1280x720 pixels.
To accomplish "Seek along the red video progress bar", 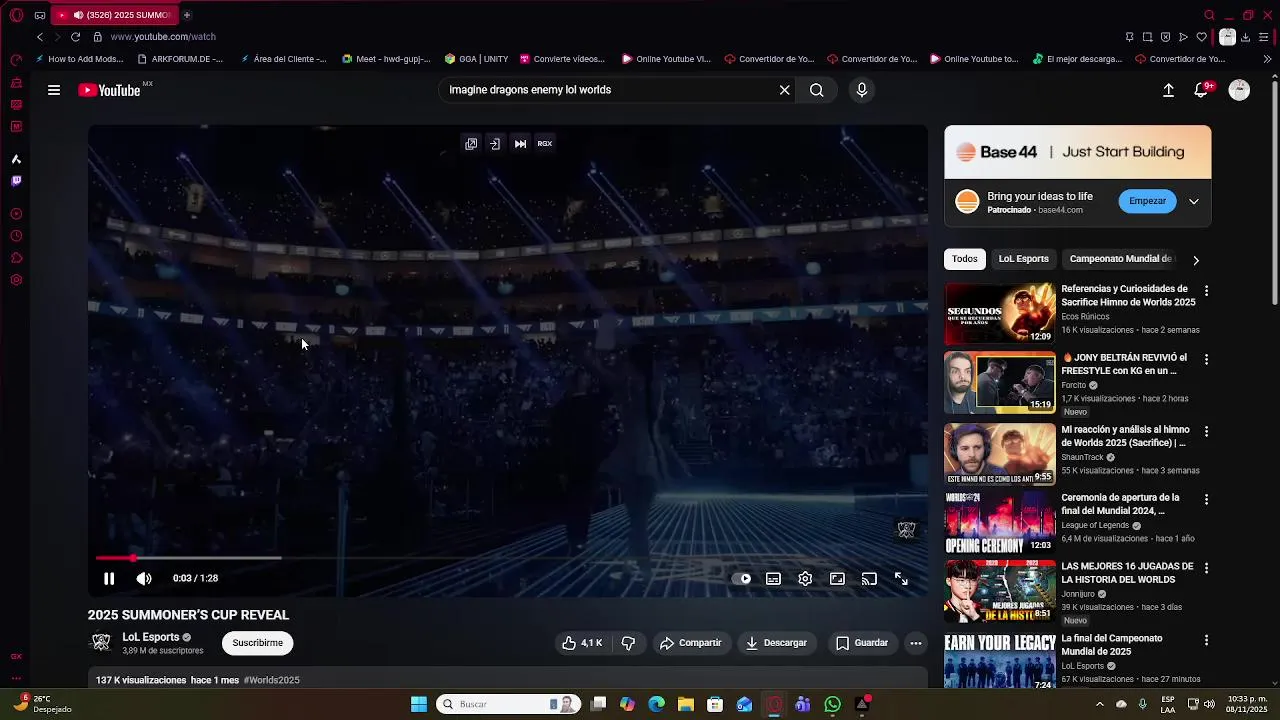I will pyautogui.click(x=510, y=558).
